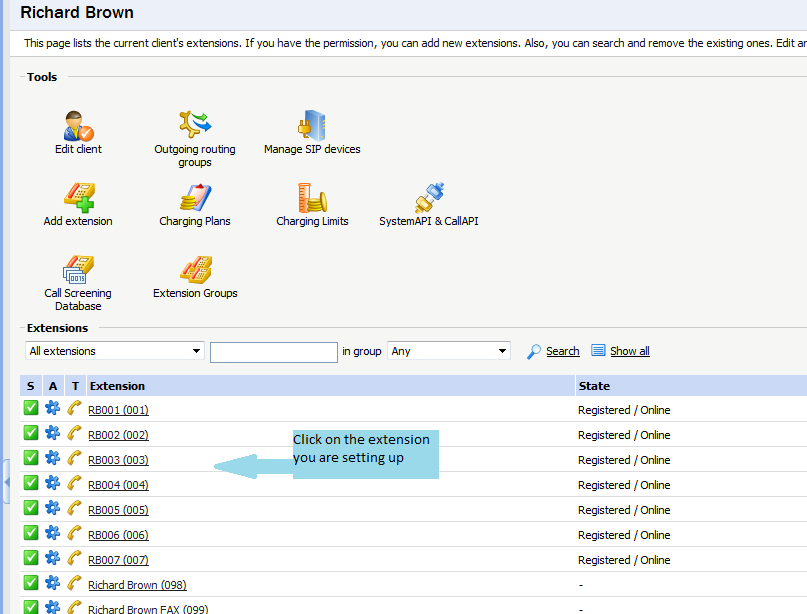Click the Richard Brown page title

coord(77,12)
